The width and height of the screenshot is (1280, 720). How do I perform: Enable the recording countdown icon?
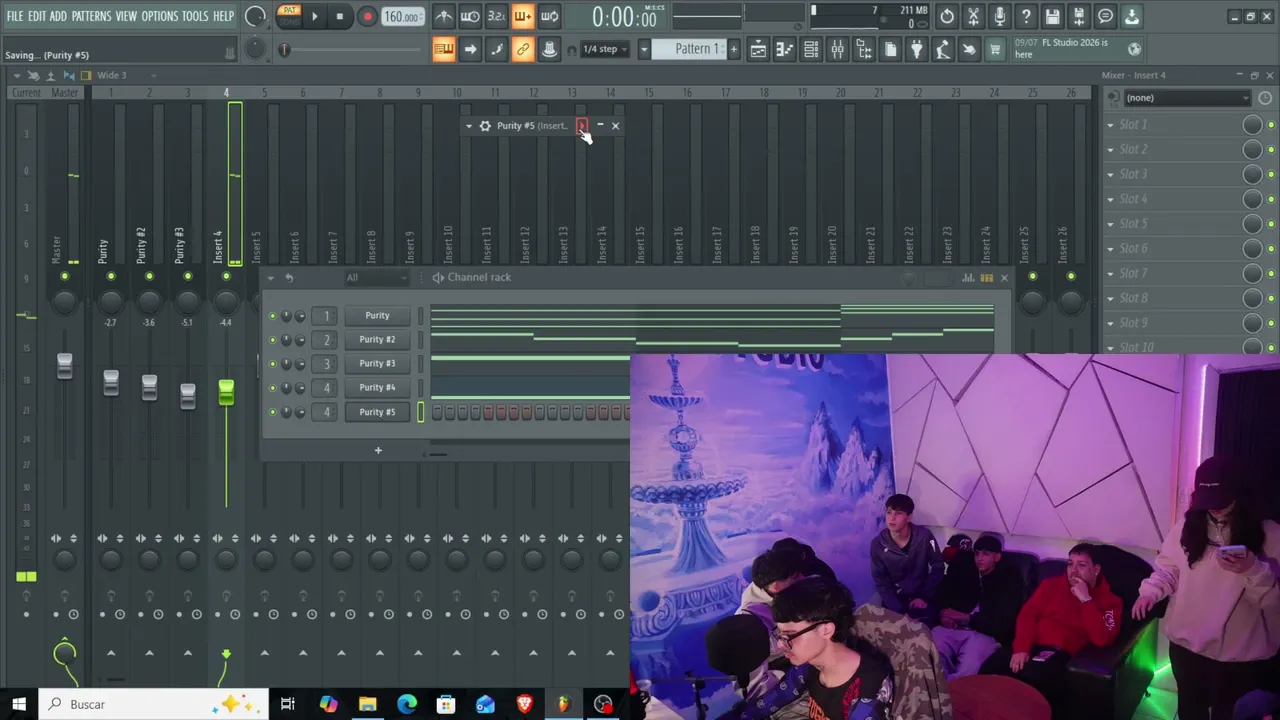pos(496,16)
